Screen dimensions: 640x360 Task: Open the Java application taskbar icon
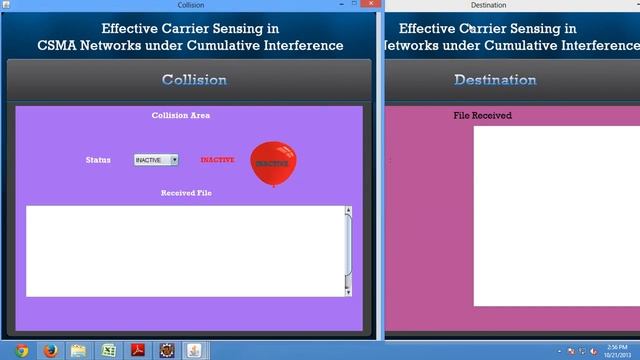tap(195, 351)
